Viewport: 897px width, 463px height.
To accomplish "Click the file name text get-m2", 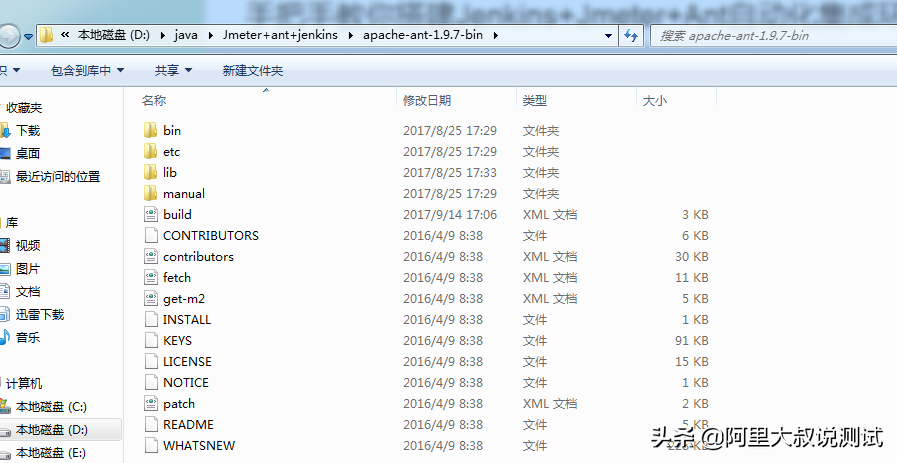I will coord(184,299).
